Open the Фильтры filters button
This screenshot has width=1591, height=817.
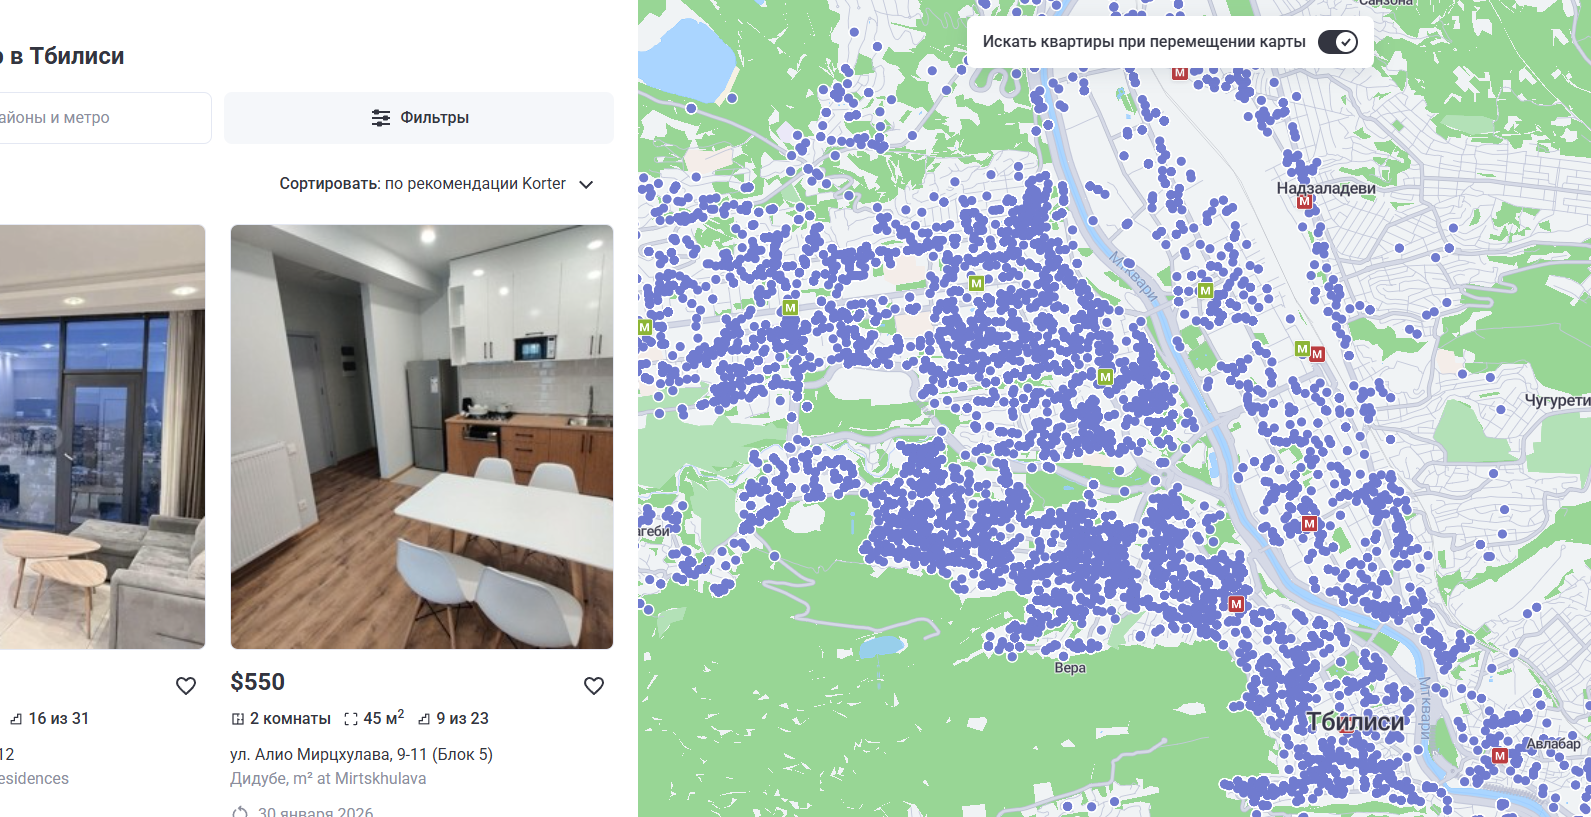tap(419, 118)
